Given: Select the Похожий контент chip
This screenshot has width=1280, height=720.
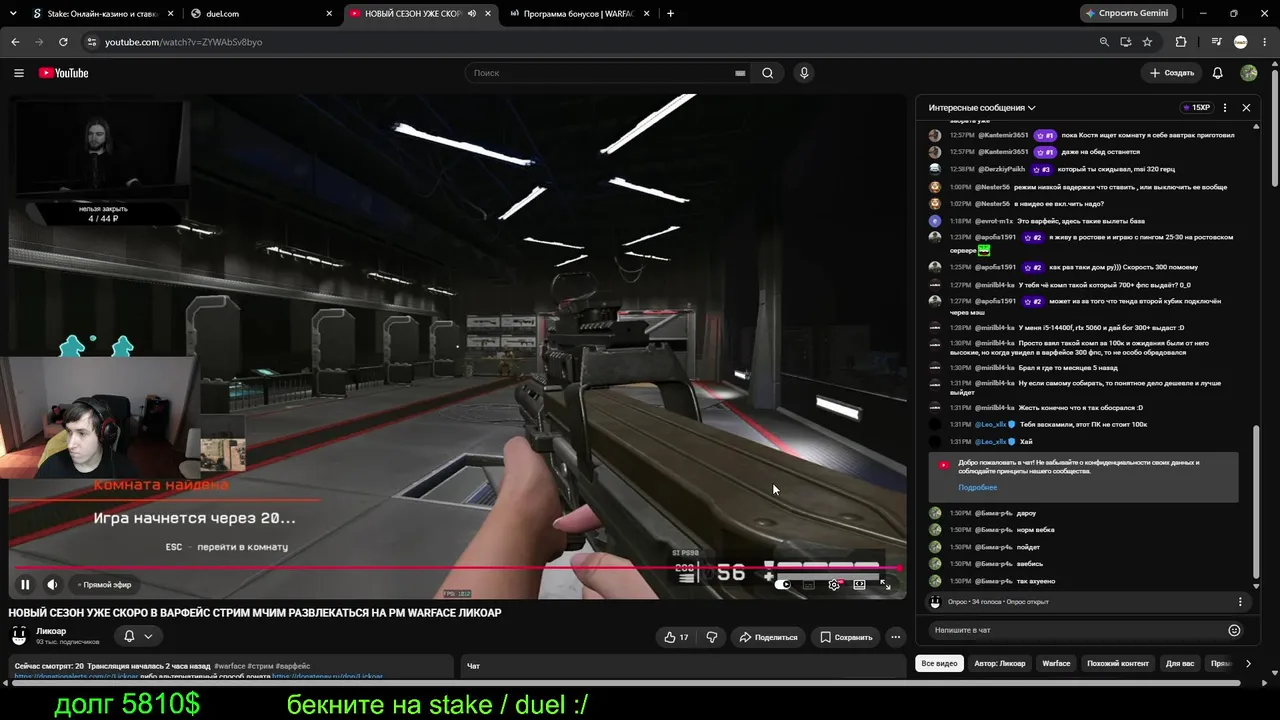Looking at the screenshot, I should pos(1118,663).
